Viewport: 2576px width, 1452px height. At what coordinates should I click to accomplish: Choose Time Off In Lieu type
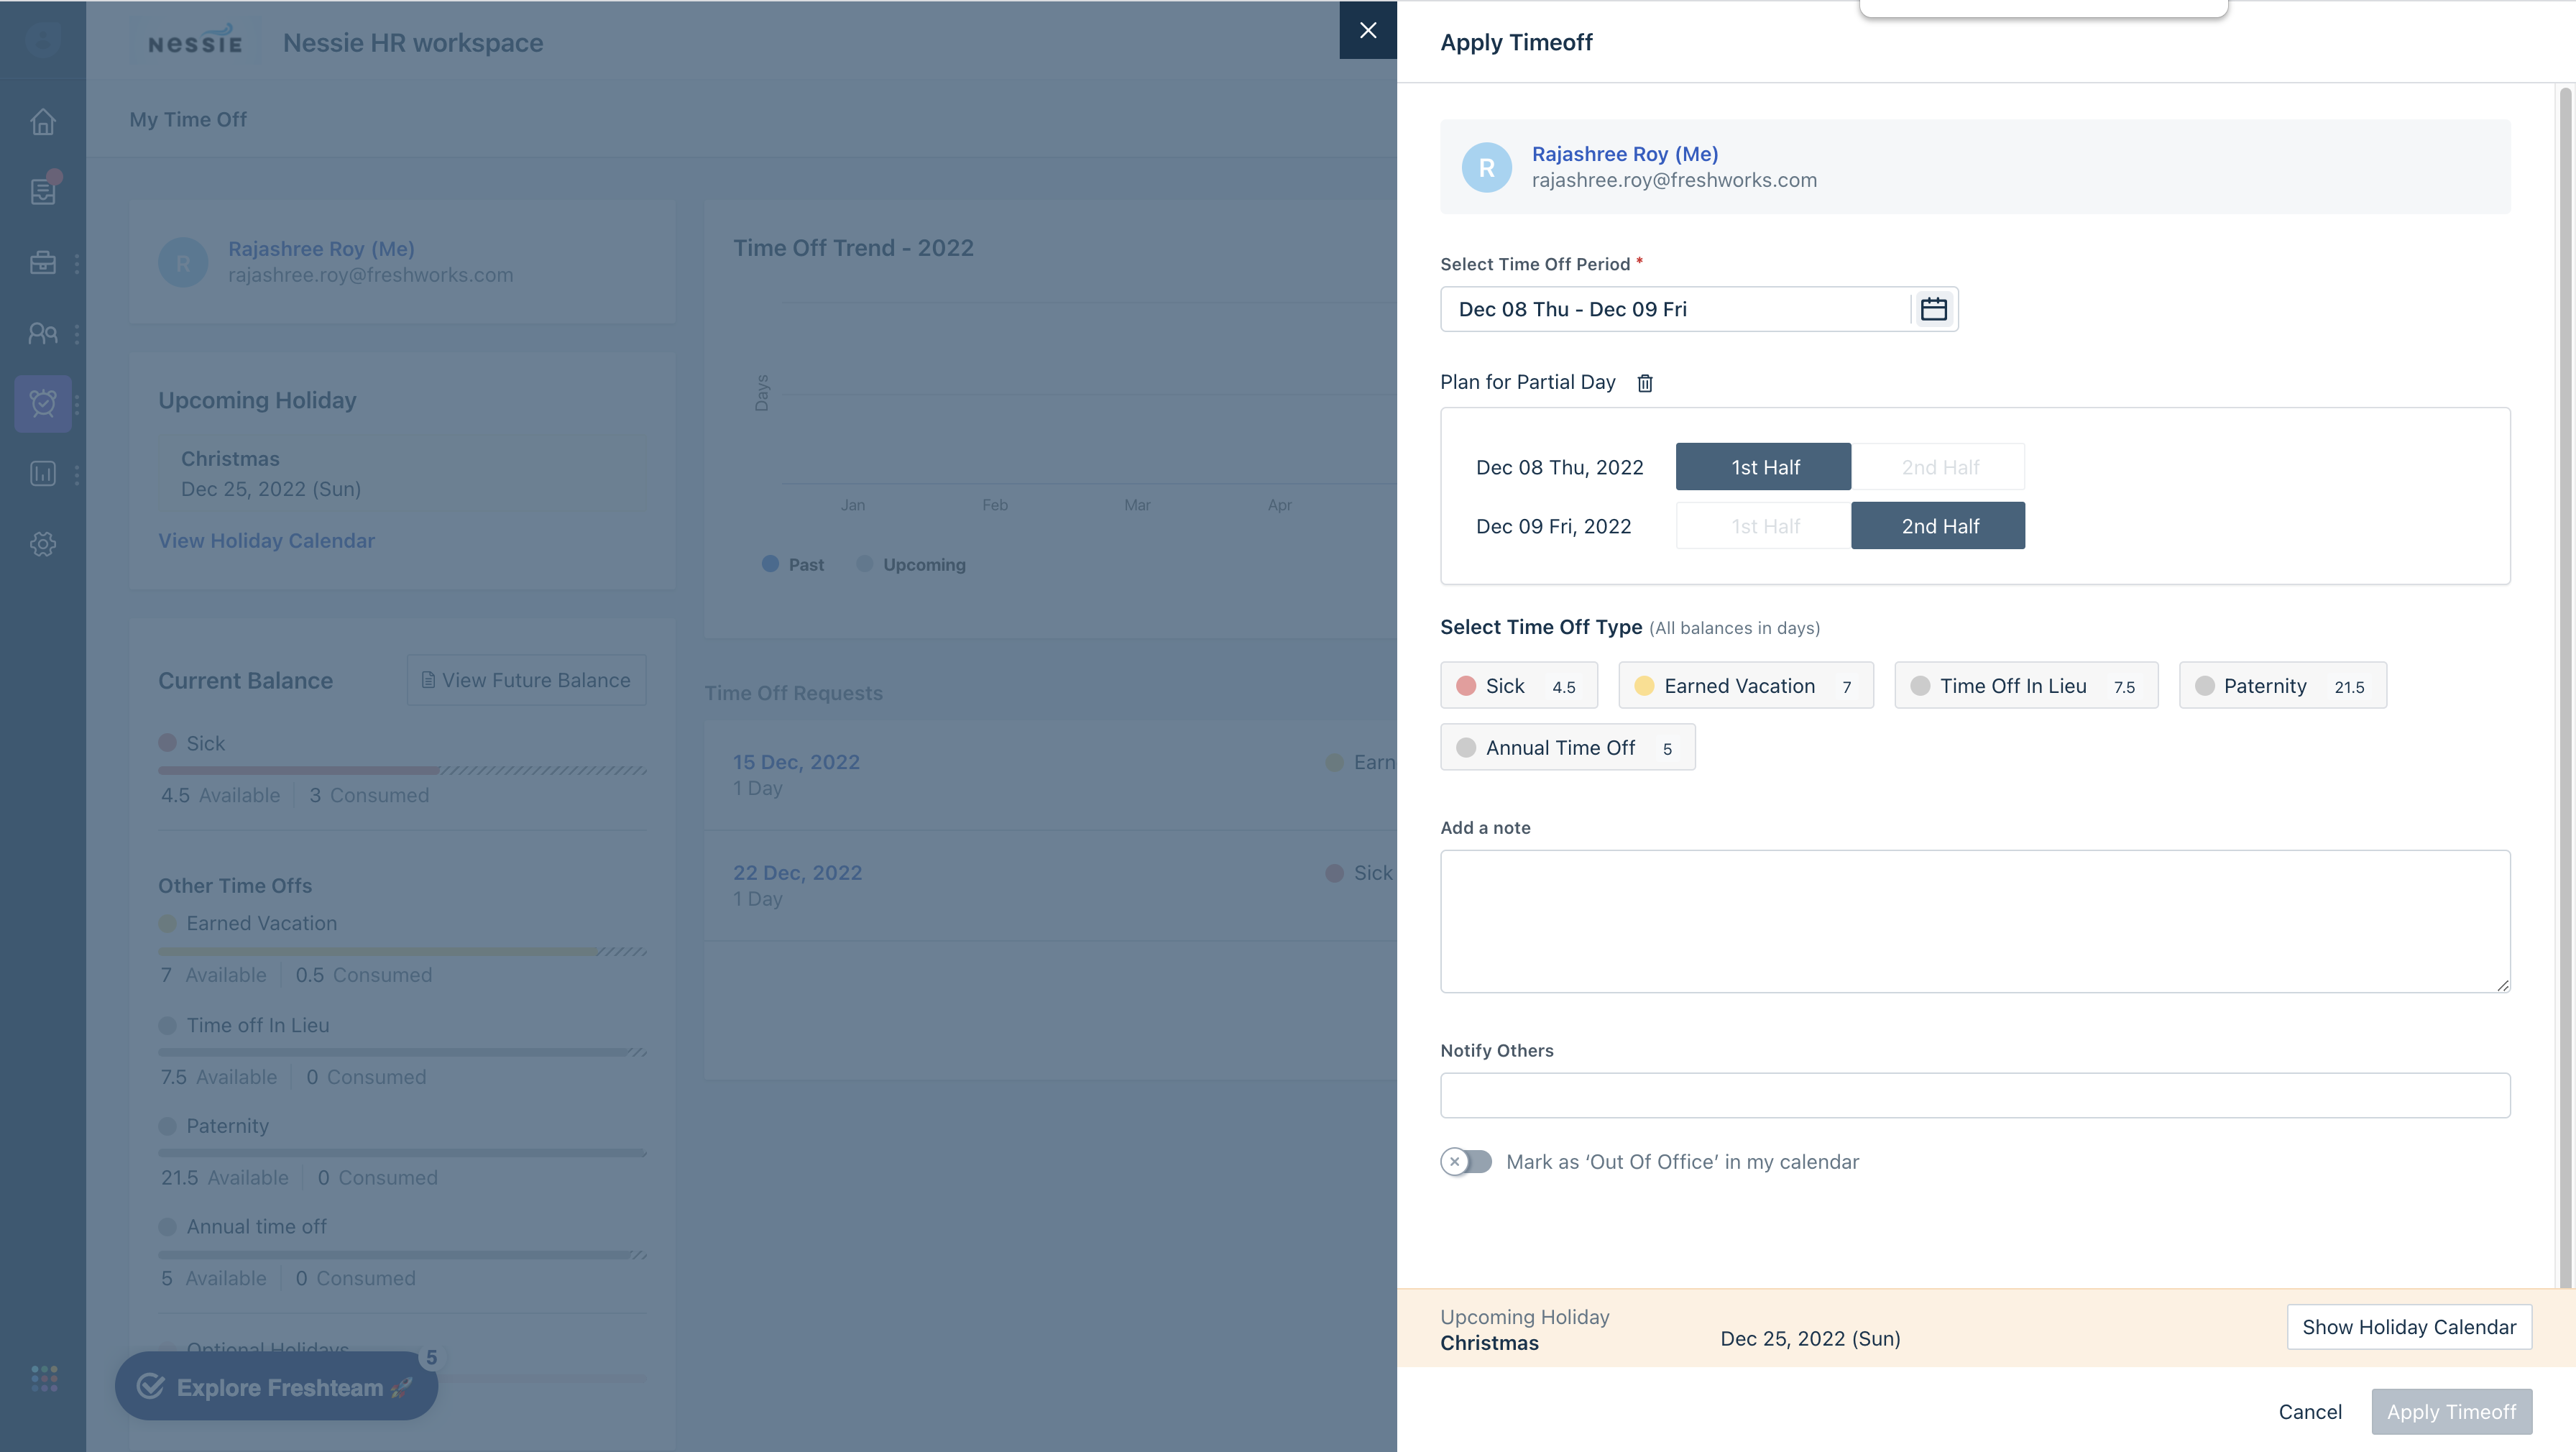[2026, 686]
